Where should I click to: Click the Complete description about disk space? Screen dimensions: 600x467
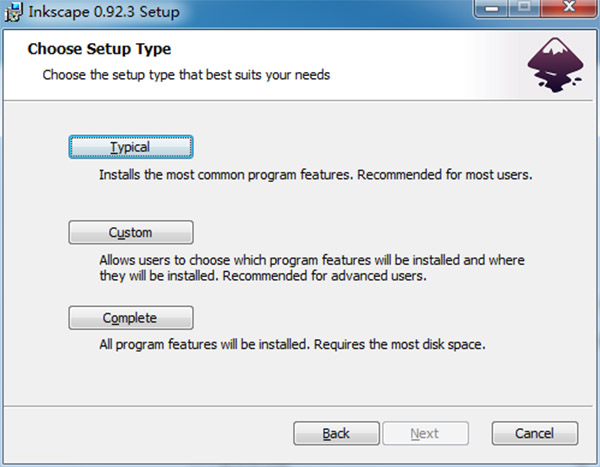(292, 345)
